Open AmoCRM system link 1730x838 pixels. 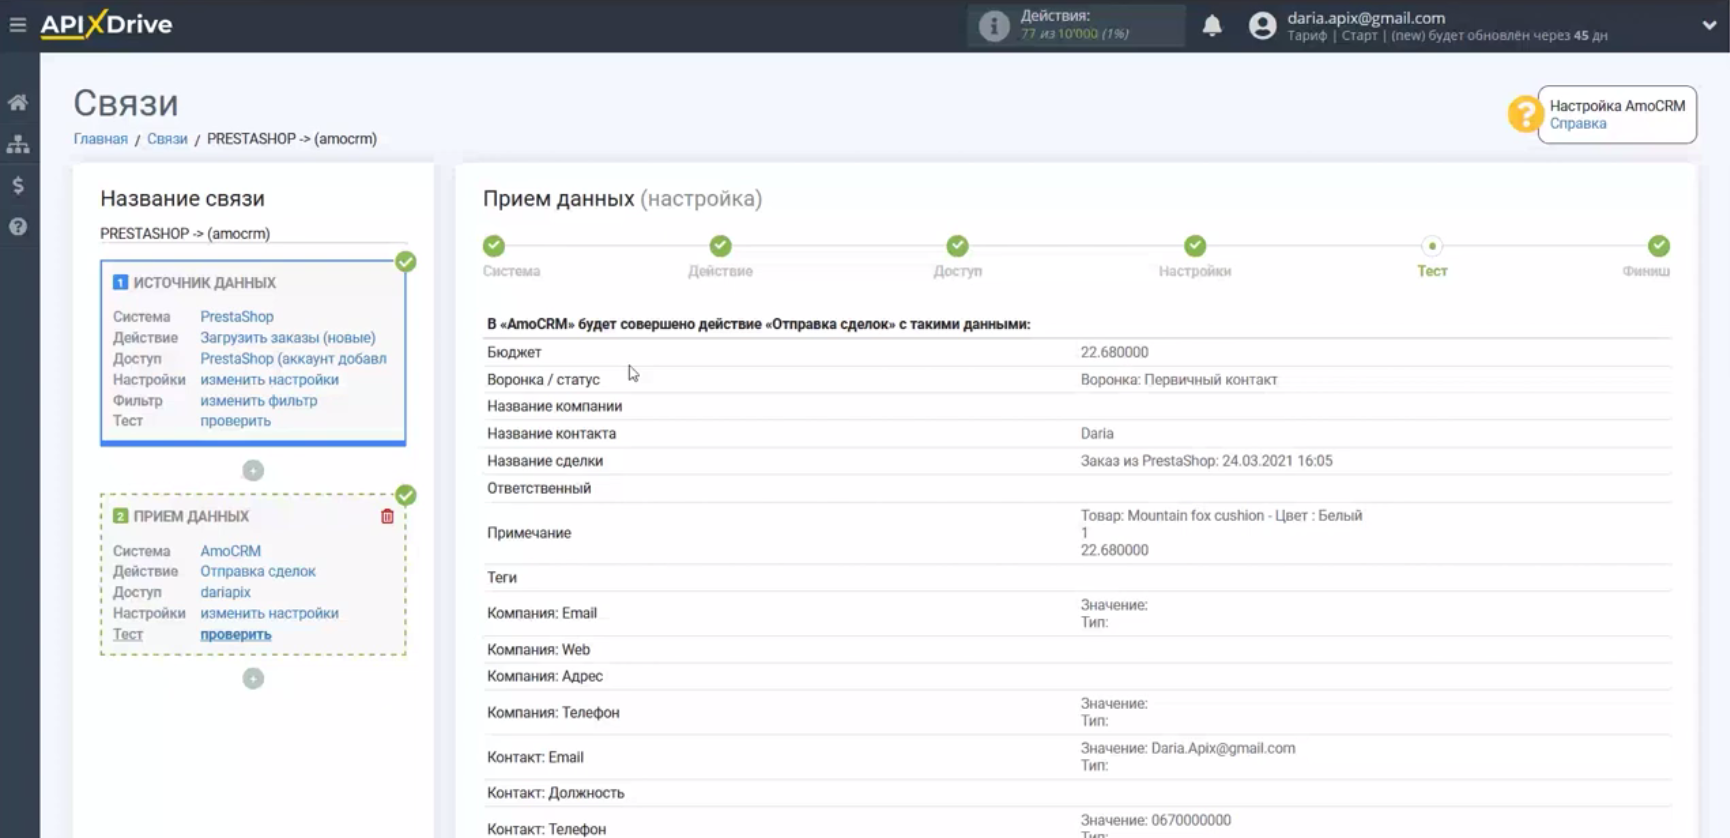(x=230, y=551)
